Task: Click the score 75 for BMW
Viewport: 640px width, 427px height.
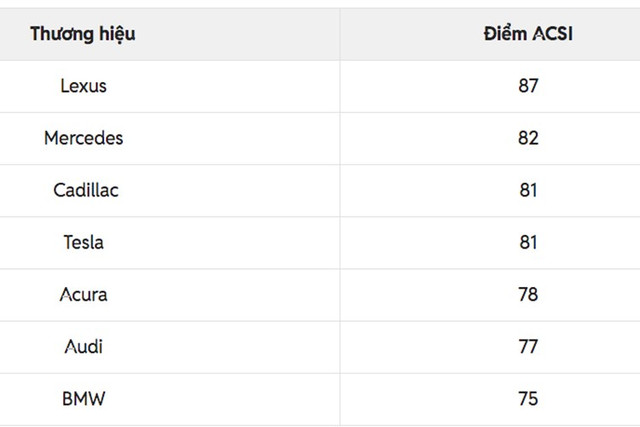Action: (x=528, y=399)
